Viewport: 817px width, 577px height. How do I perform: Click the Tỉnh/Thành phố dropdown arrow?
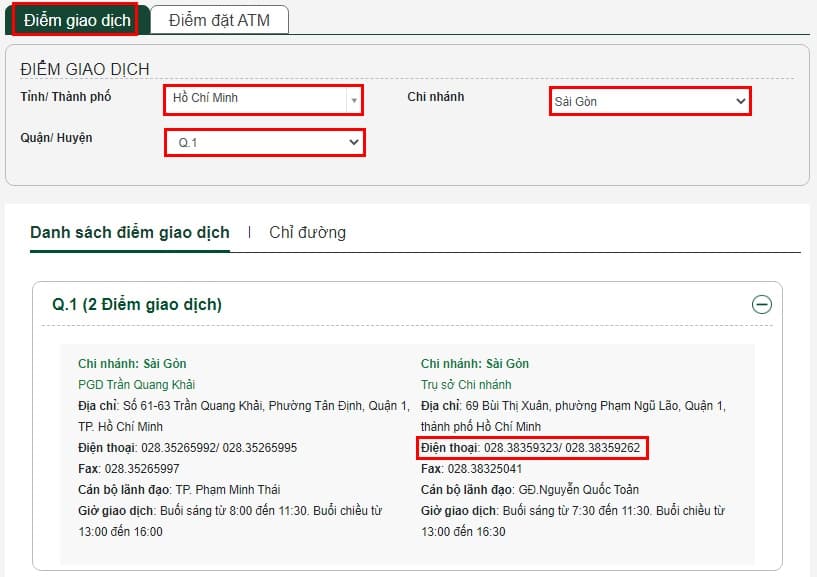coord(352,100)
